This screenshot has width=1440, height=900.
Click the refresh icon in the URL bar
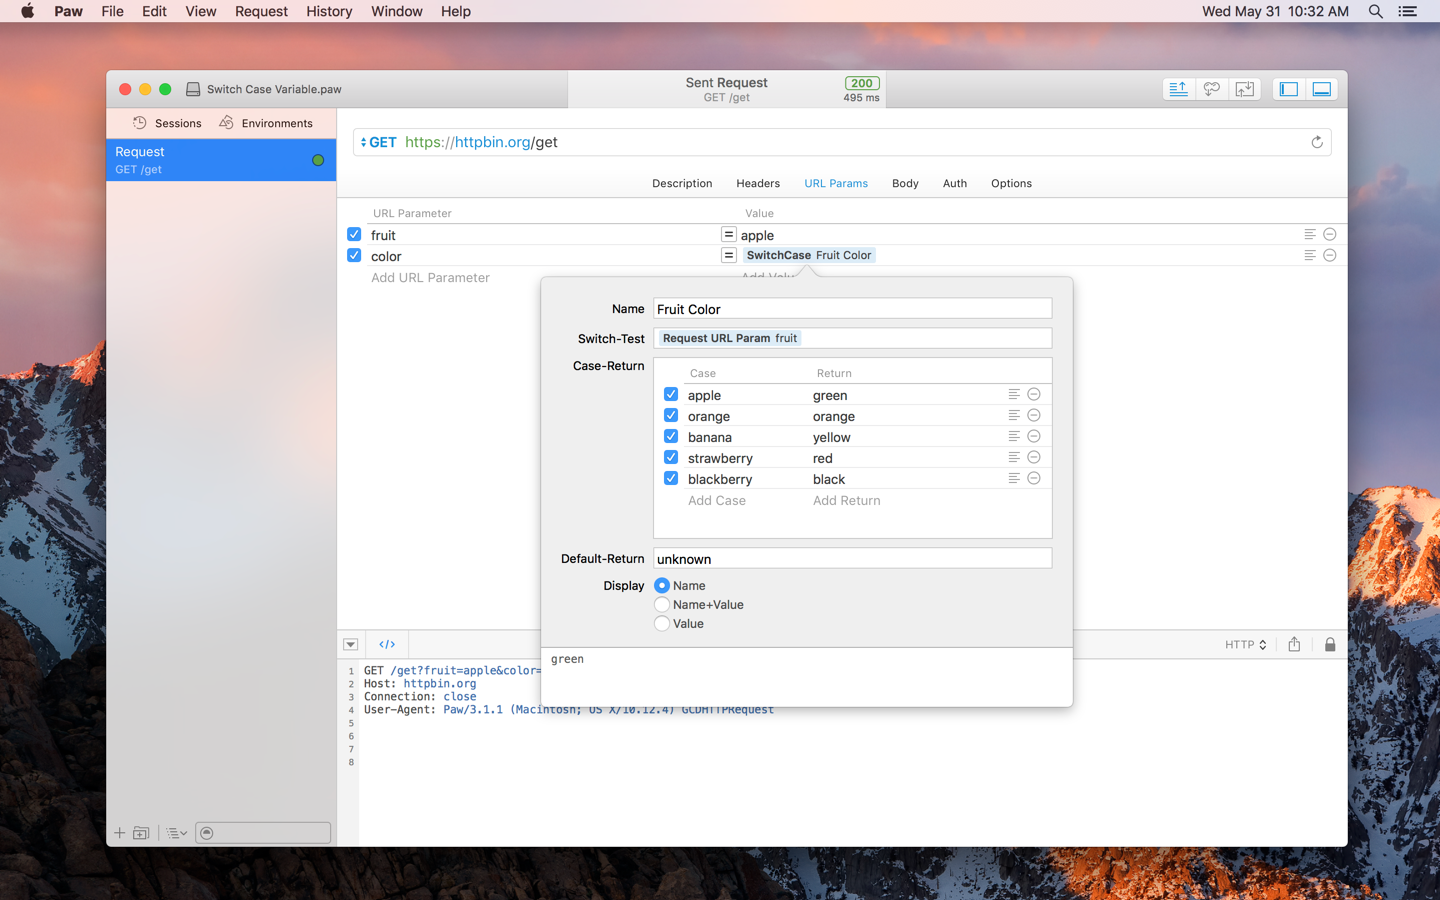tap(1316, 142)
